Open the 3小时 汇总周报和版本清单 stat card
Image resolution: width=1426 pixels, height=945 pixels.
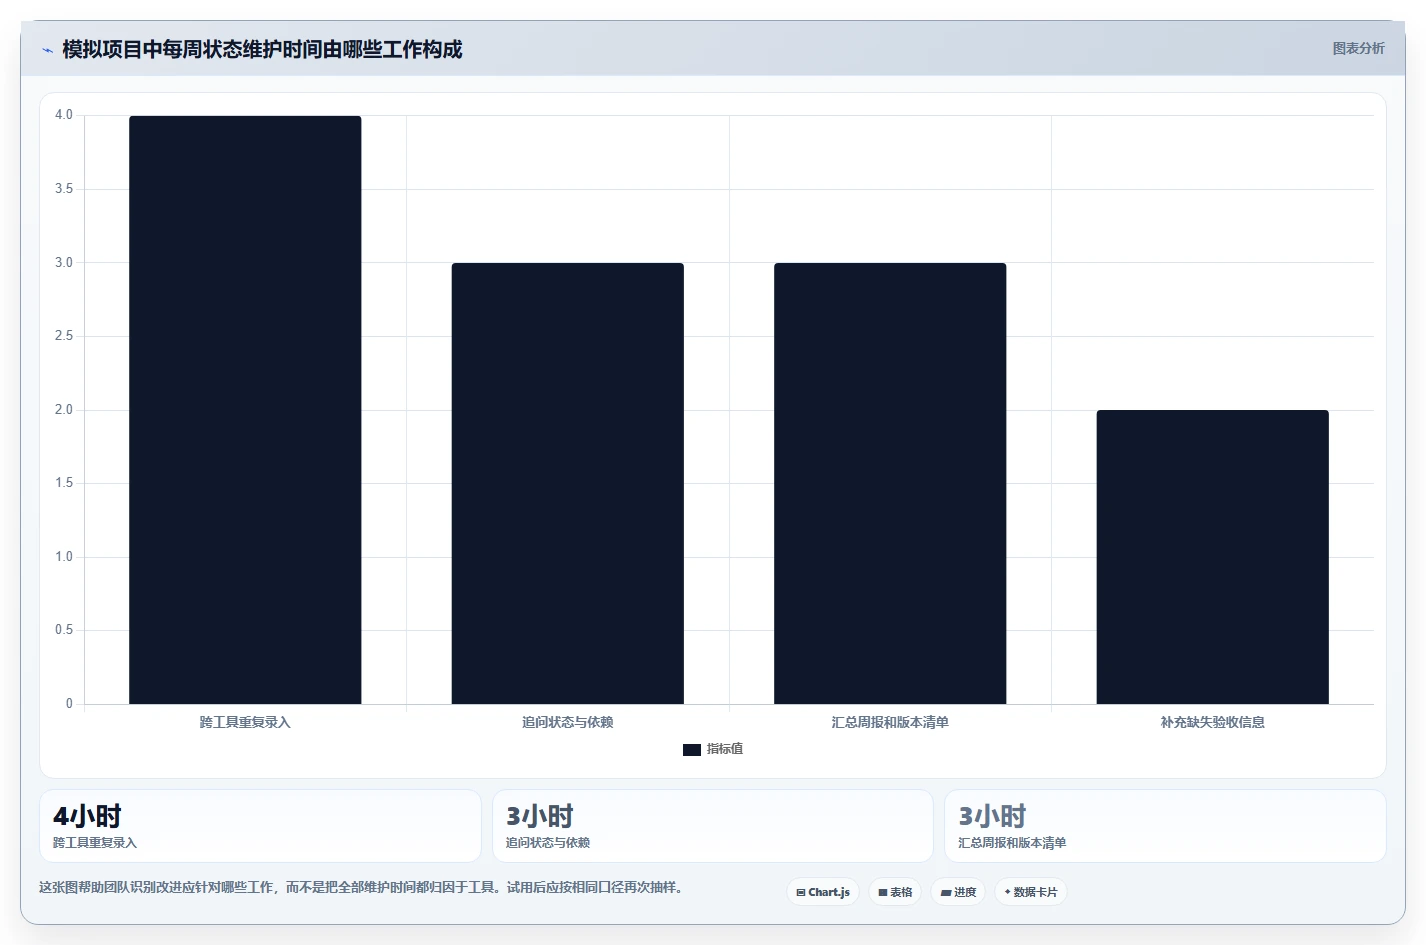(x=1165, y=826)
